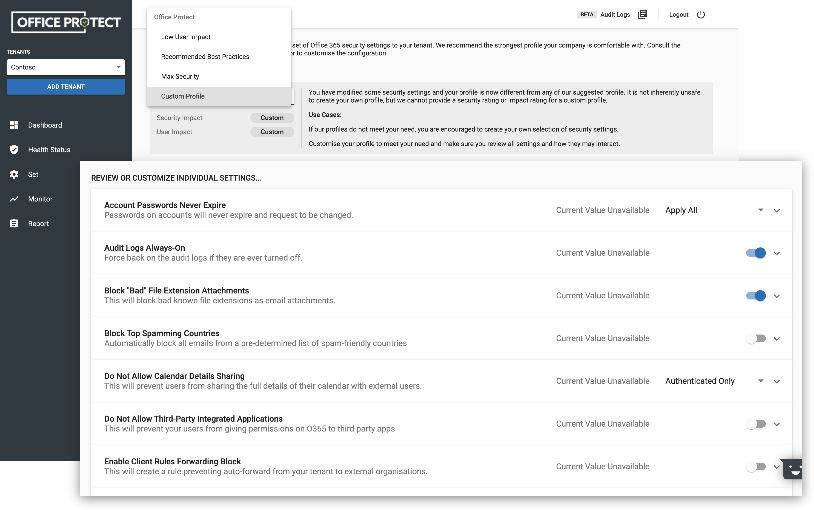Click the Report document icon
This screenshot has height=510, width=814.
point(14,223)
